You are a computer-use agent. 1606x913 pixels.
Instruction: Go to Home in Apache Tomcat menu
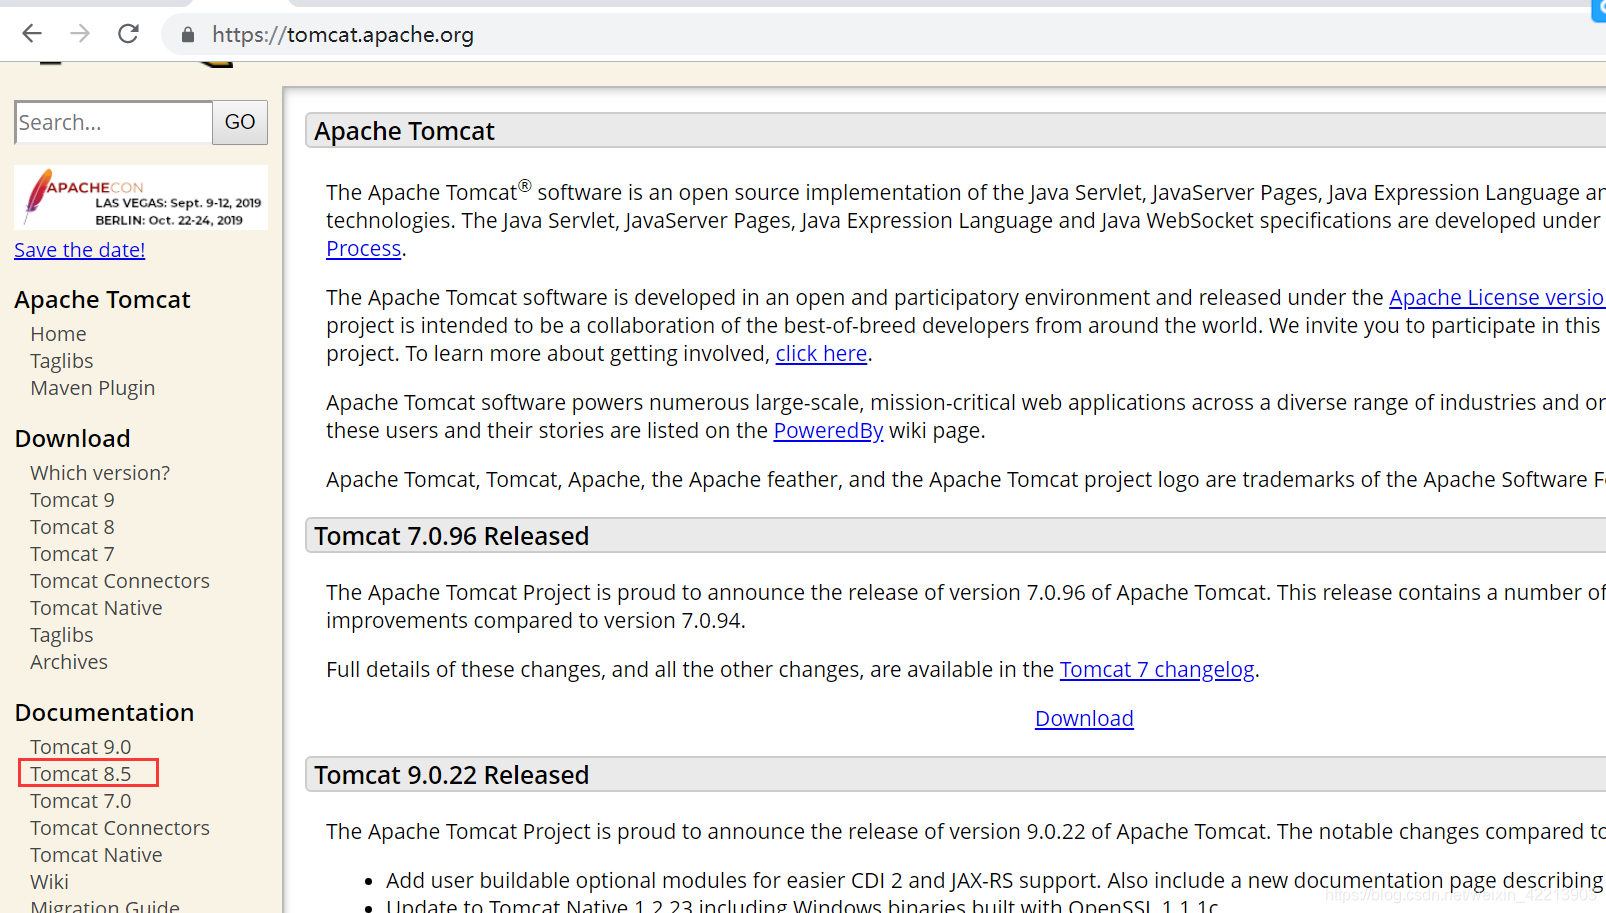point(58,334)
